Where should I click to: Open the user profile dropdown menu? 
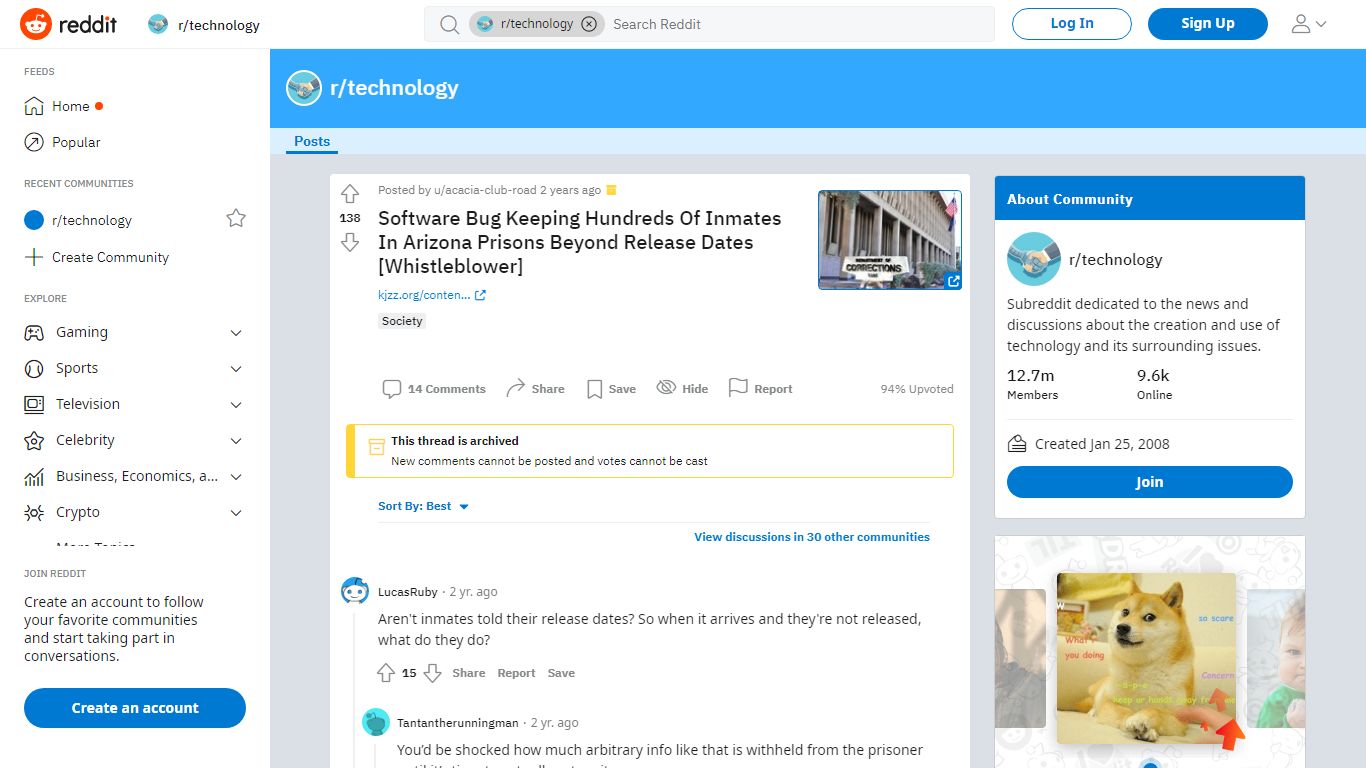pos(1309,24)
